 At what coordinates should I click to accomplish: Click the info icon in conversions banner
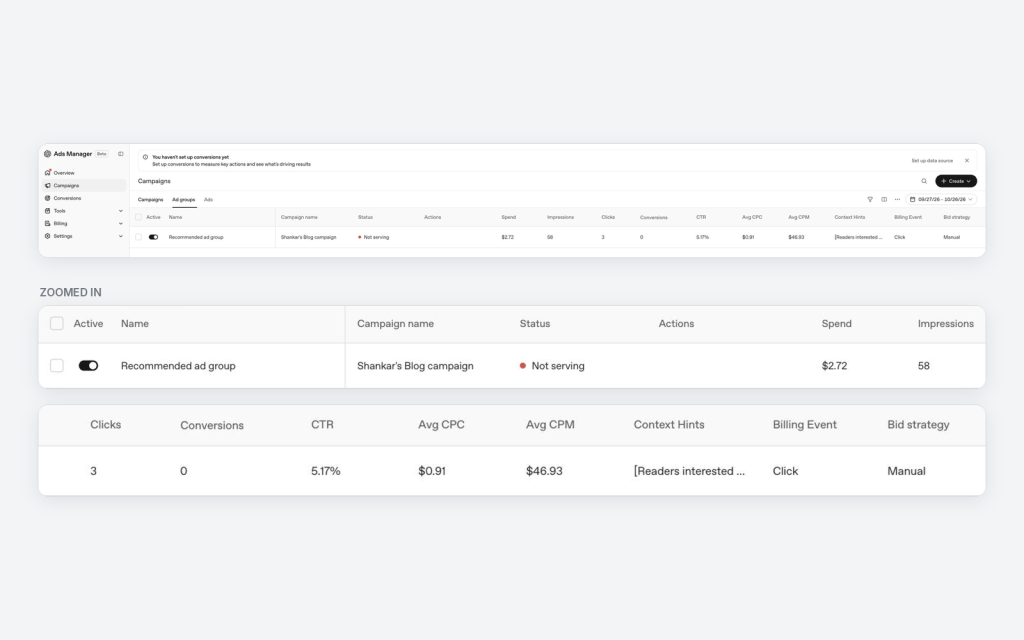145,157
